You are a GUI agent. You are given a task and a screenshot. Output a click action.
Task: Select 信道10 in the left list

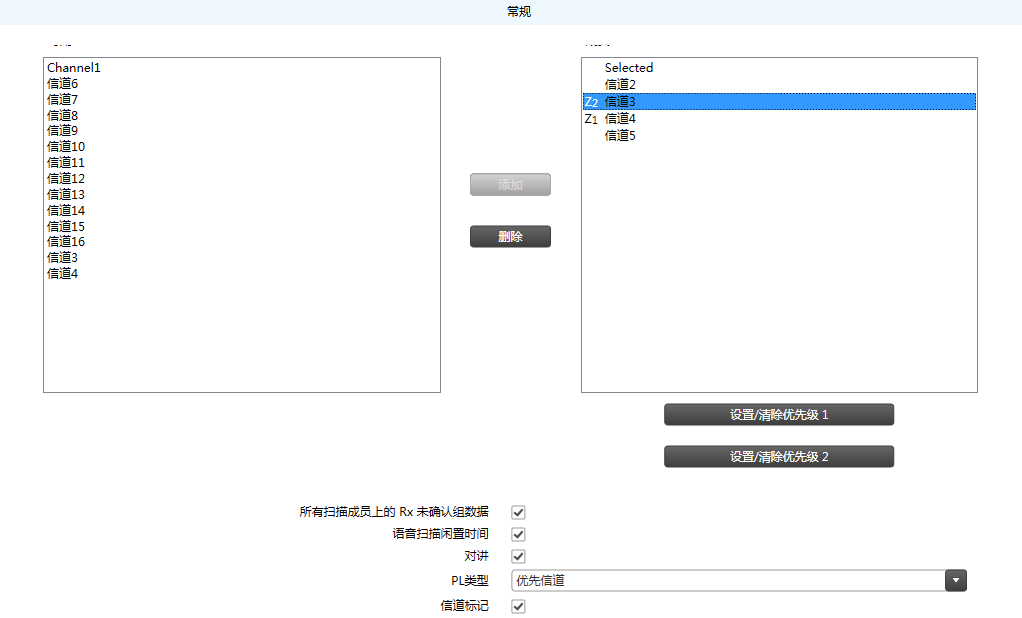point(66,147)
